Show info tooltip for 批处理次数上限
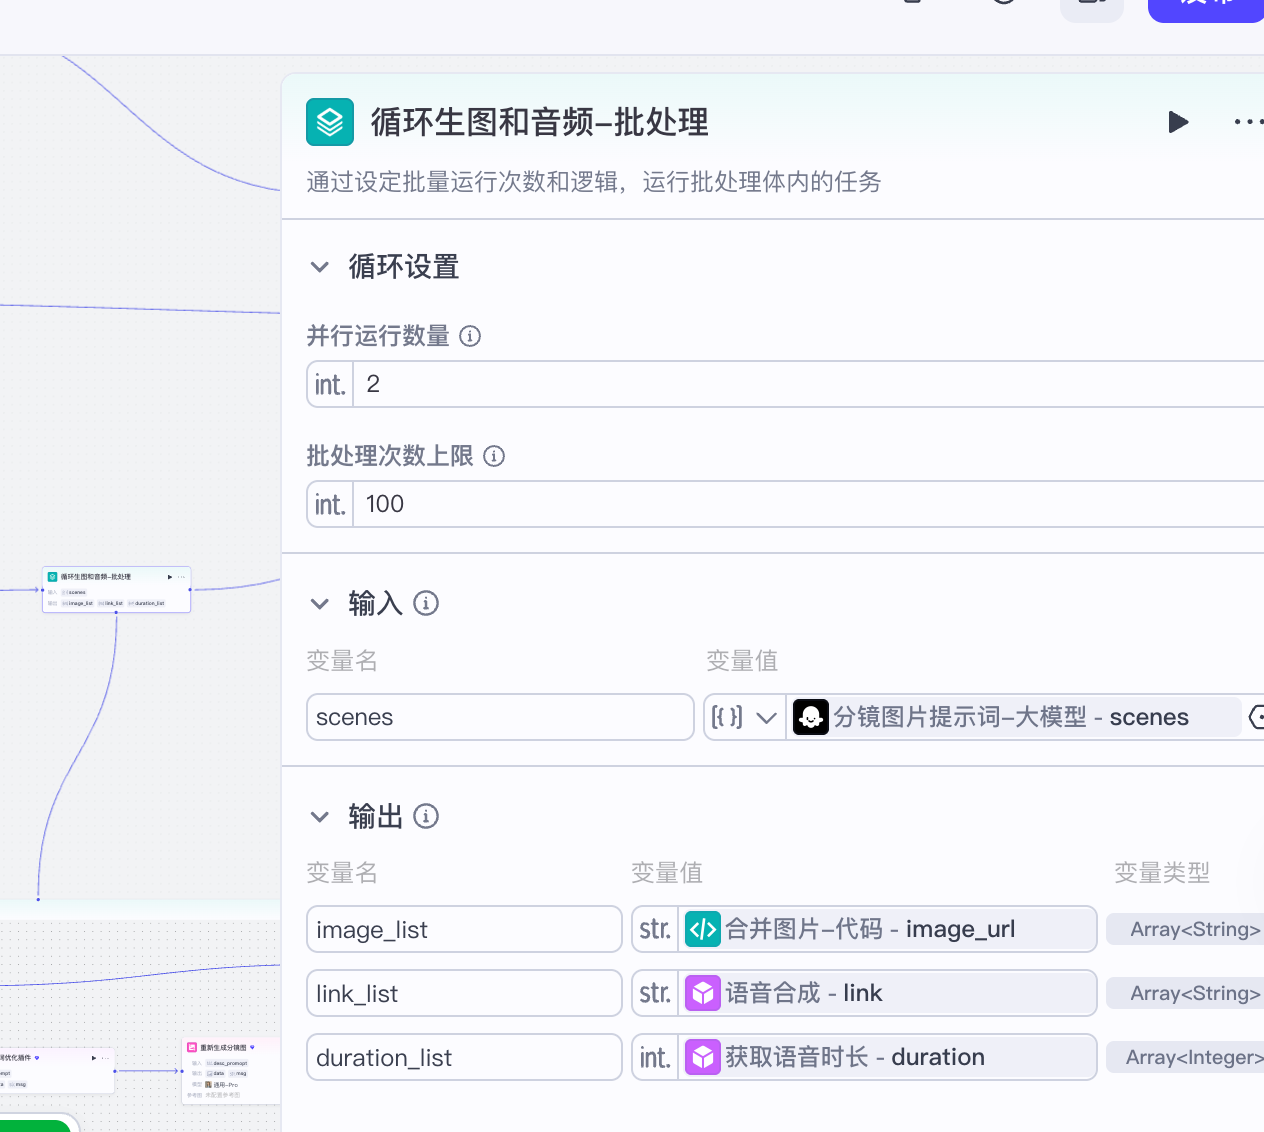 pos(494,456)
